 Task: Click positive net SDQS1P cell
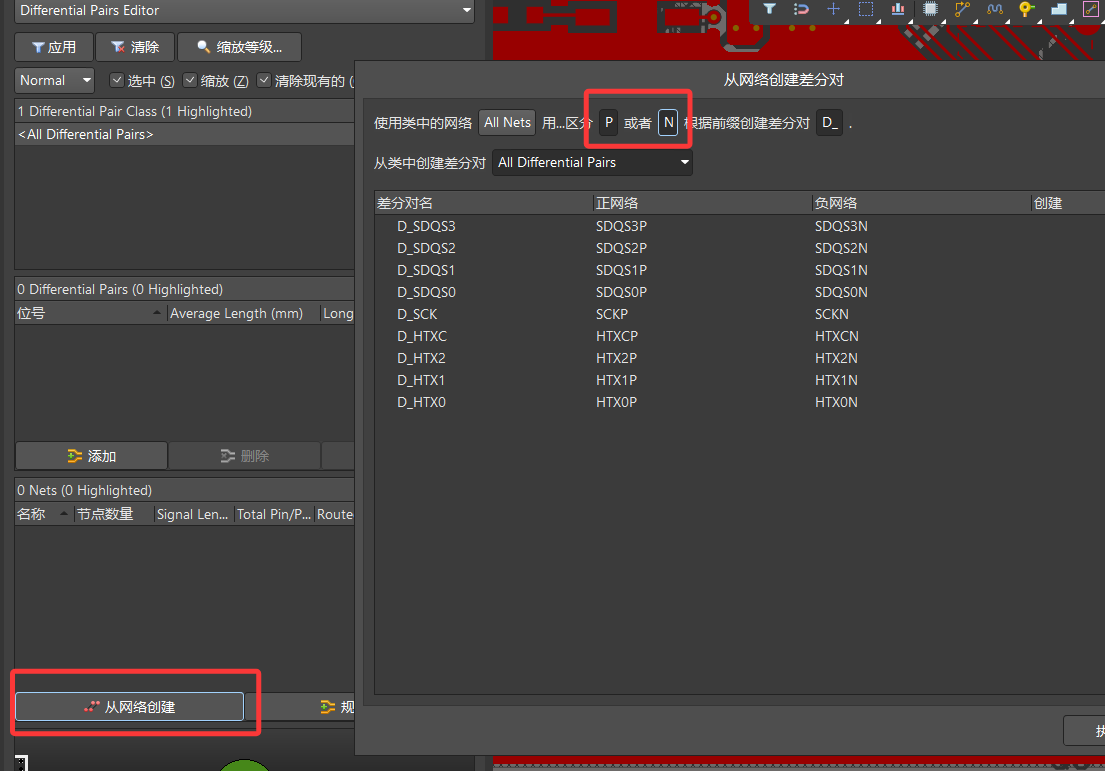pyautogui.click(x=622, y=270)
